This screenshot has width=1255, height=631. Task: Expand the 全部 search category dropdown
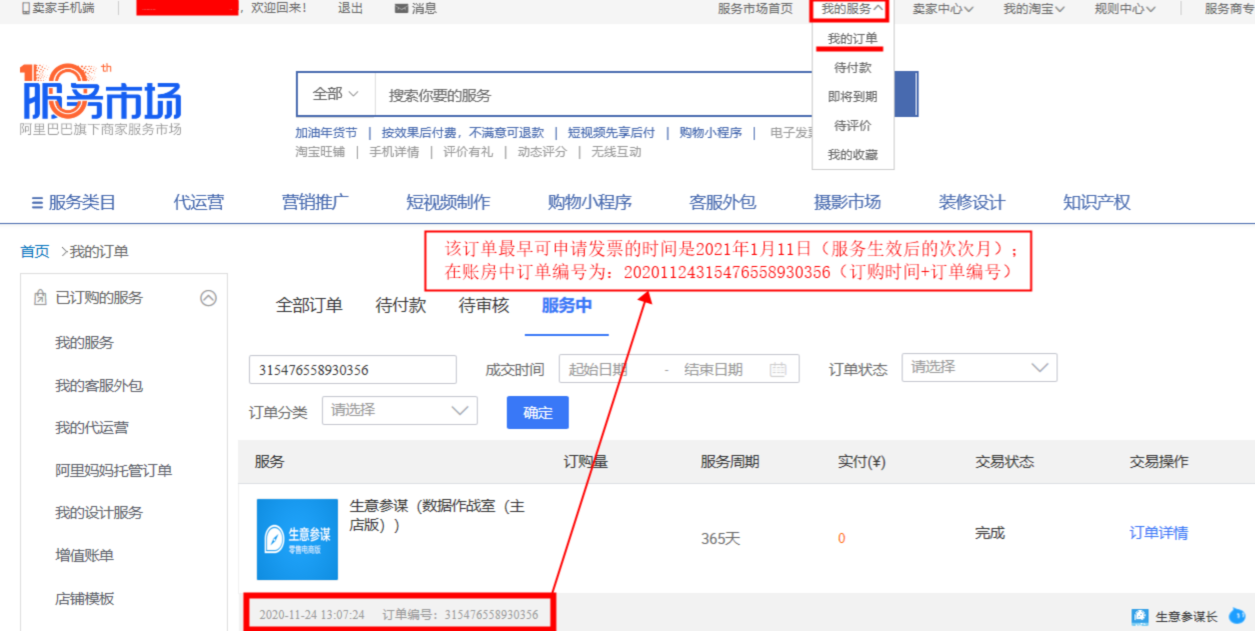point(335,94)
